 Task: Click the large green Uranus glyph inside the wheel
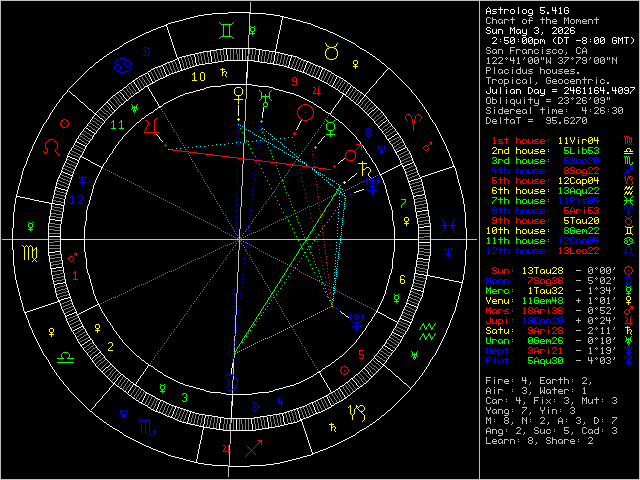pos(265,98)
